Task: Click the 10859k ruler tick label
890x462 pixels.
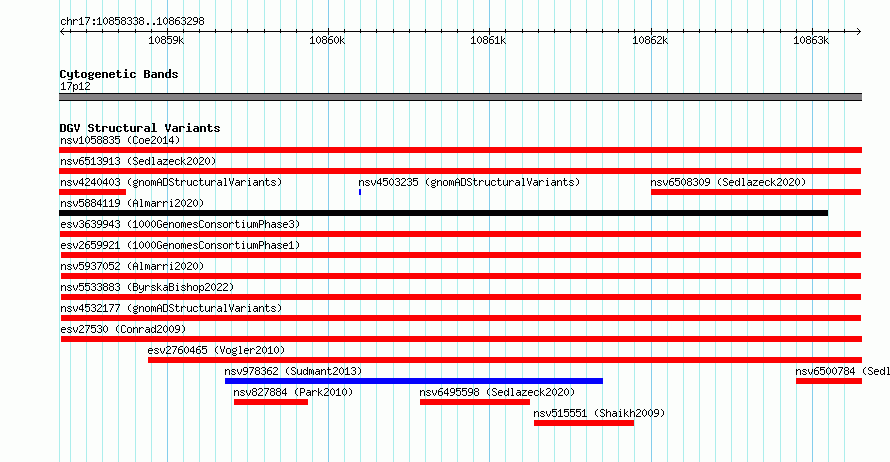Action: tap(166, 40)
